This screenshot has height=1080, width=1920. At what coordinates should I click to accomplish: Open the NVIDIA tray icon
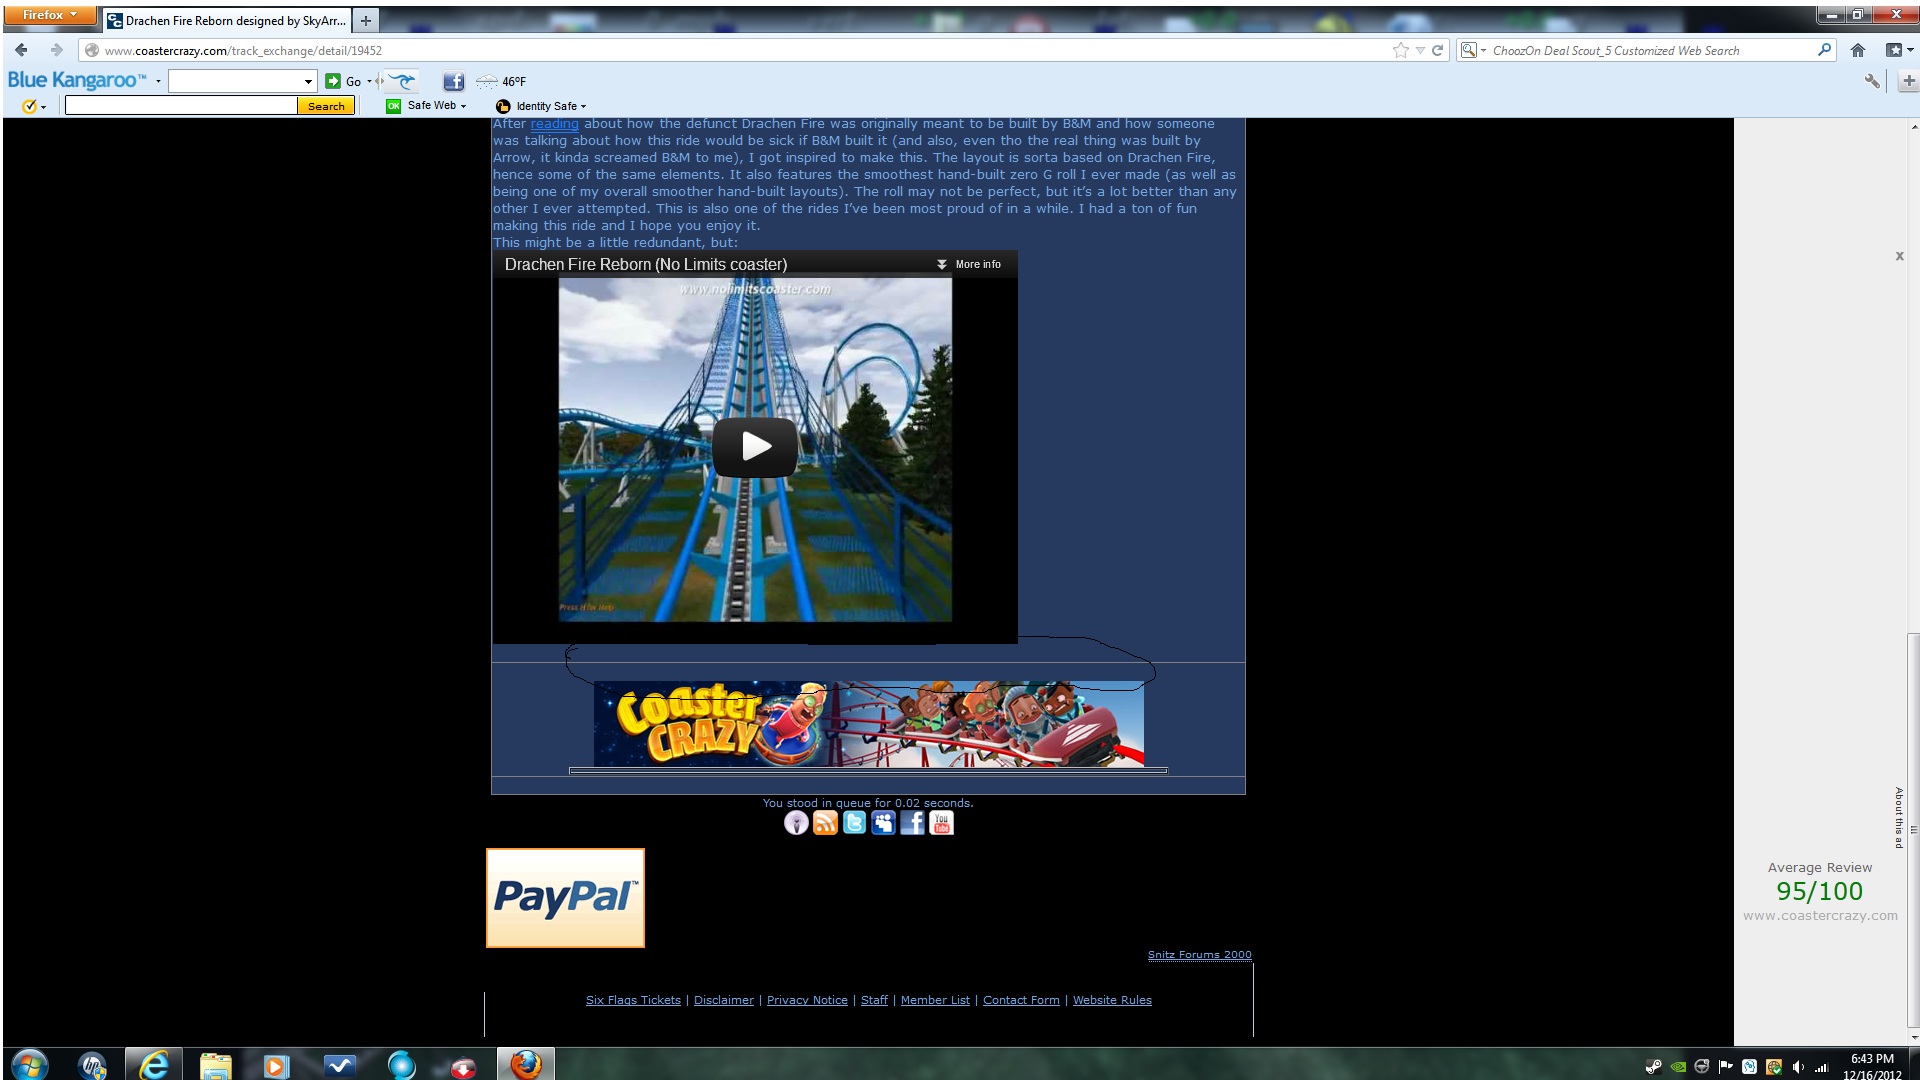(1678, 1067)
